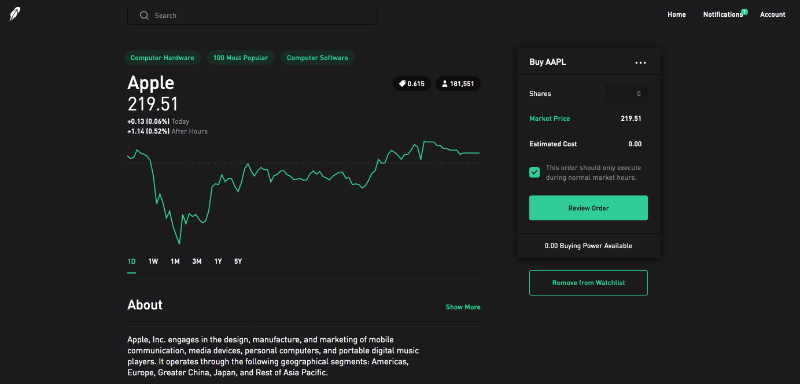800x384 pixels.
Task: Click the 0.00 Buying Power Available text
Action: click(x=588, y=246)
